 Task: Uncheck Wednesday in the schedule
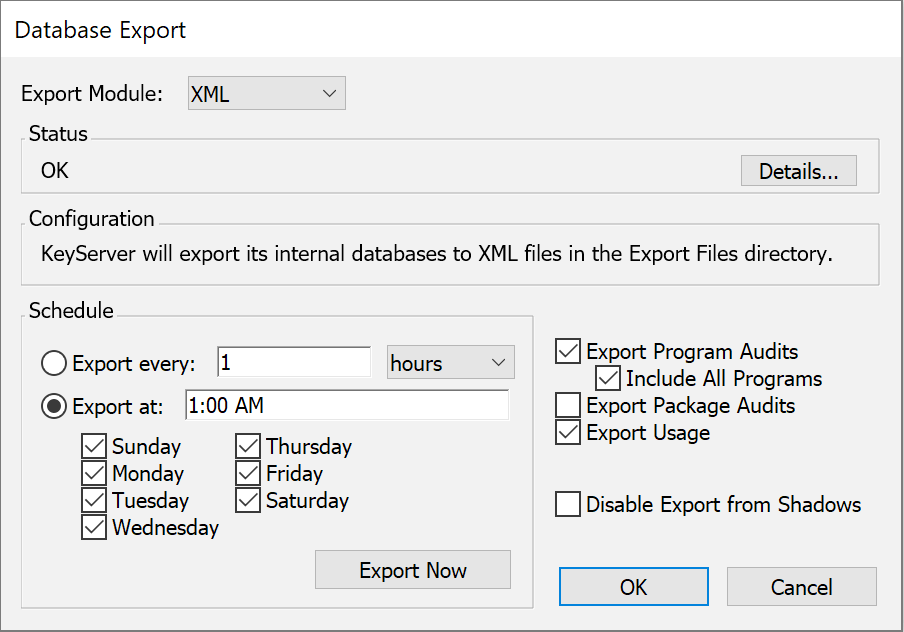coord(95,527)
